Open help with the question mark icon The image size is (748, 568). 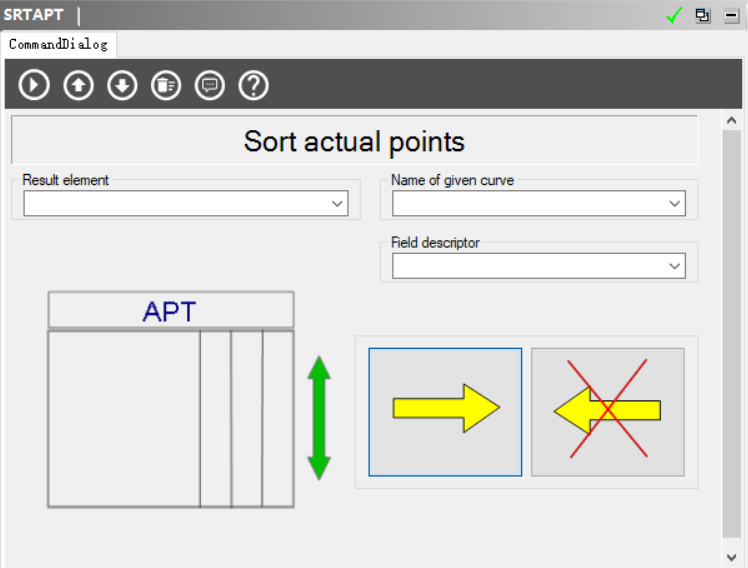[x=254, y=85]
